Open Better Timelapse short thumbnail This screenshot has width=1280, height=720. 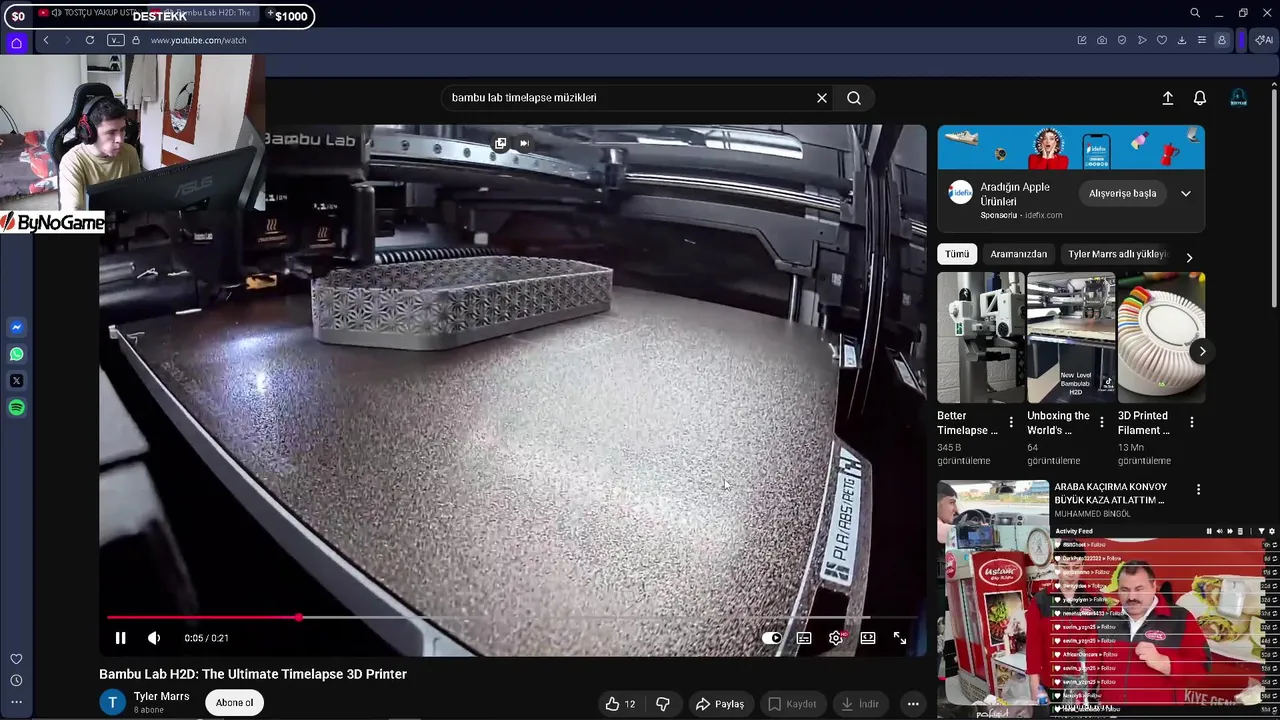point(981,337)
